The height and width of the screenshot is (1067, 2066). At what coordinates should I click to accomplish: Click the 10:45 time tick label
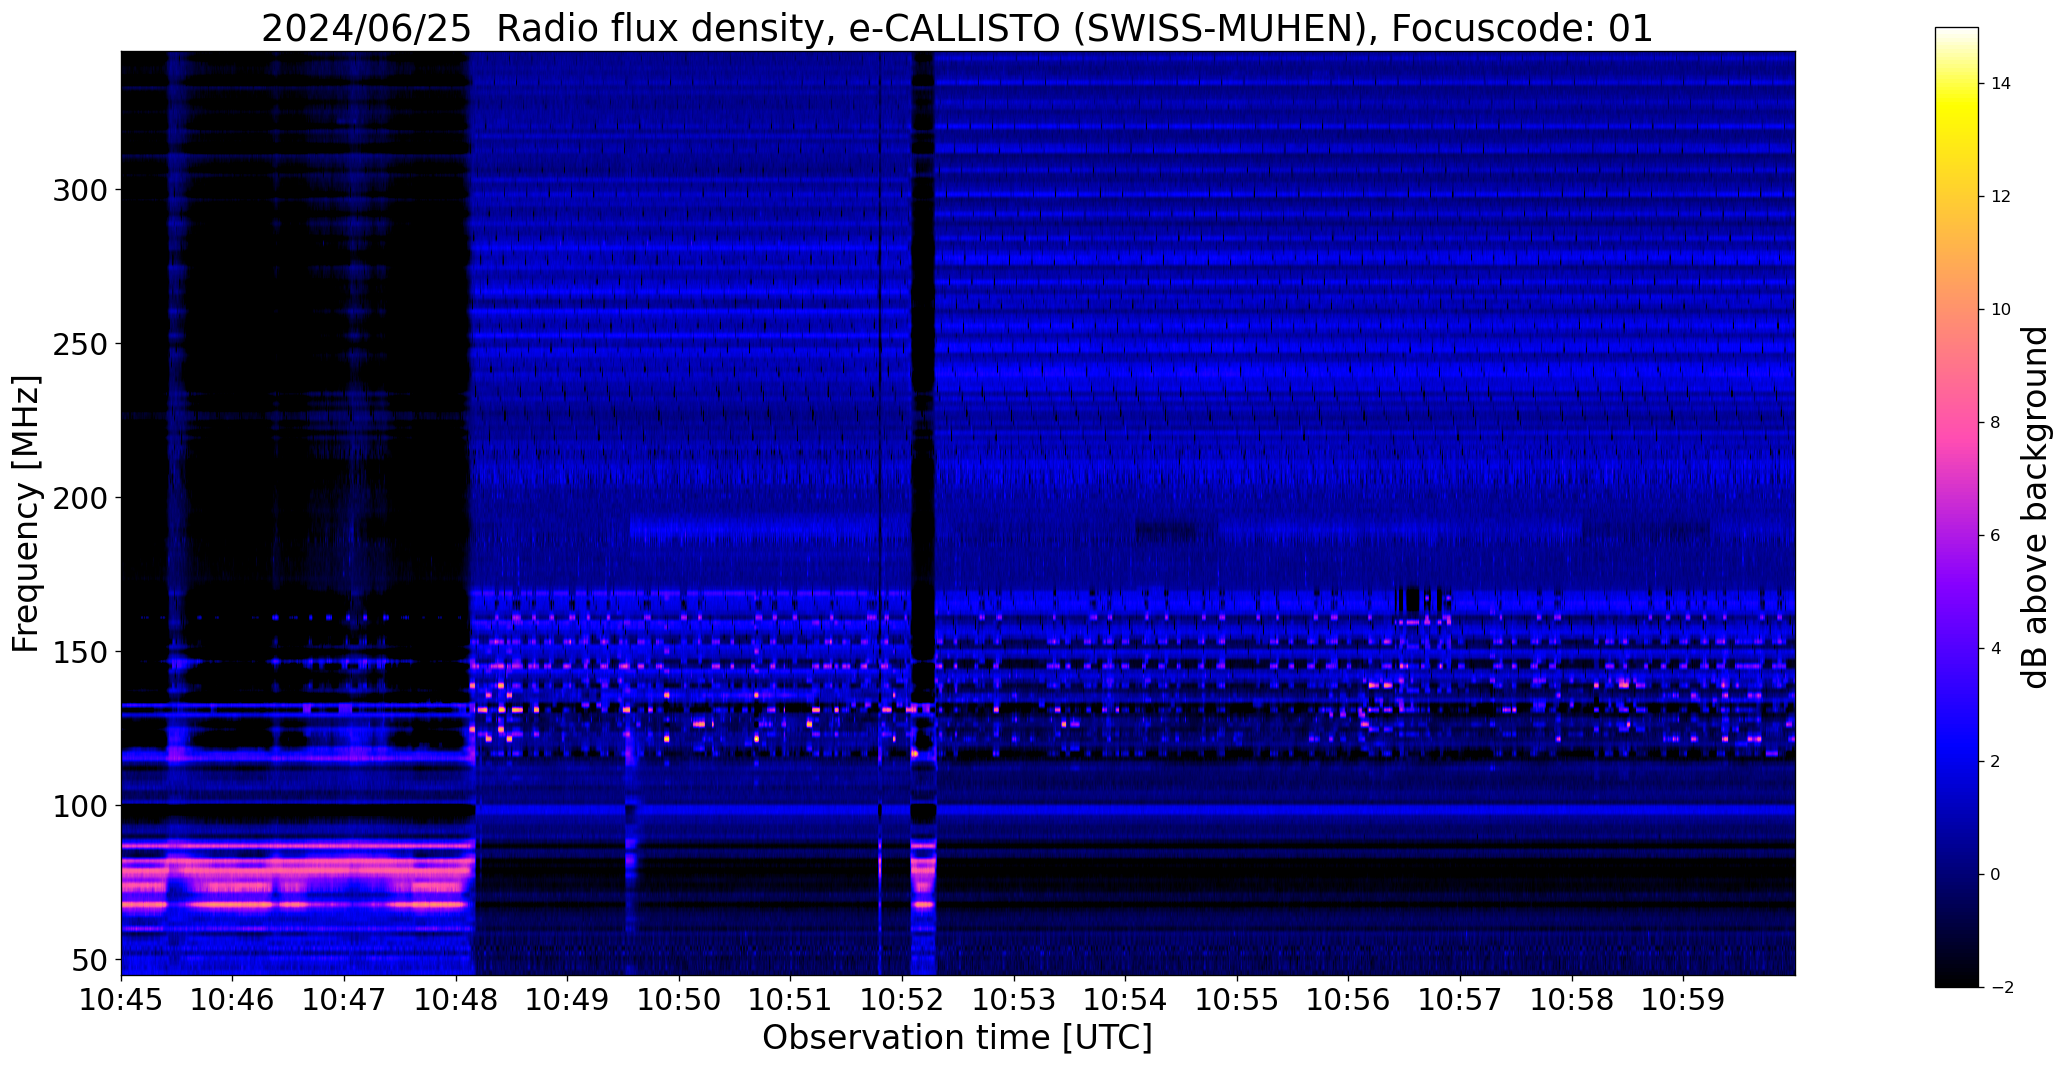tap(122, 999)
